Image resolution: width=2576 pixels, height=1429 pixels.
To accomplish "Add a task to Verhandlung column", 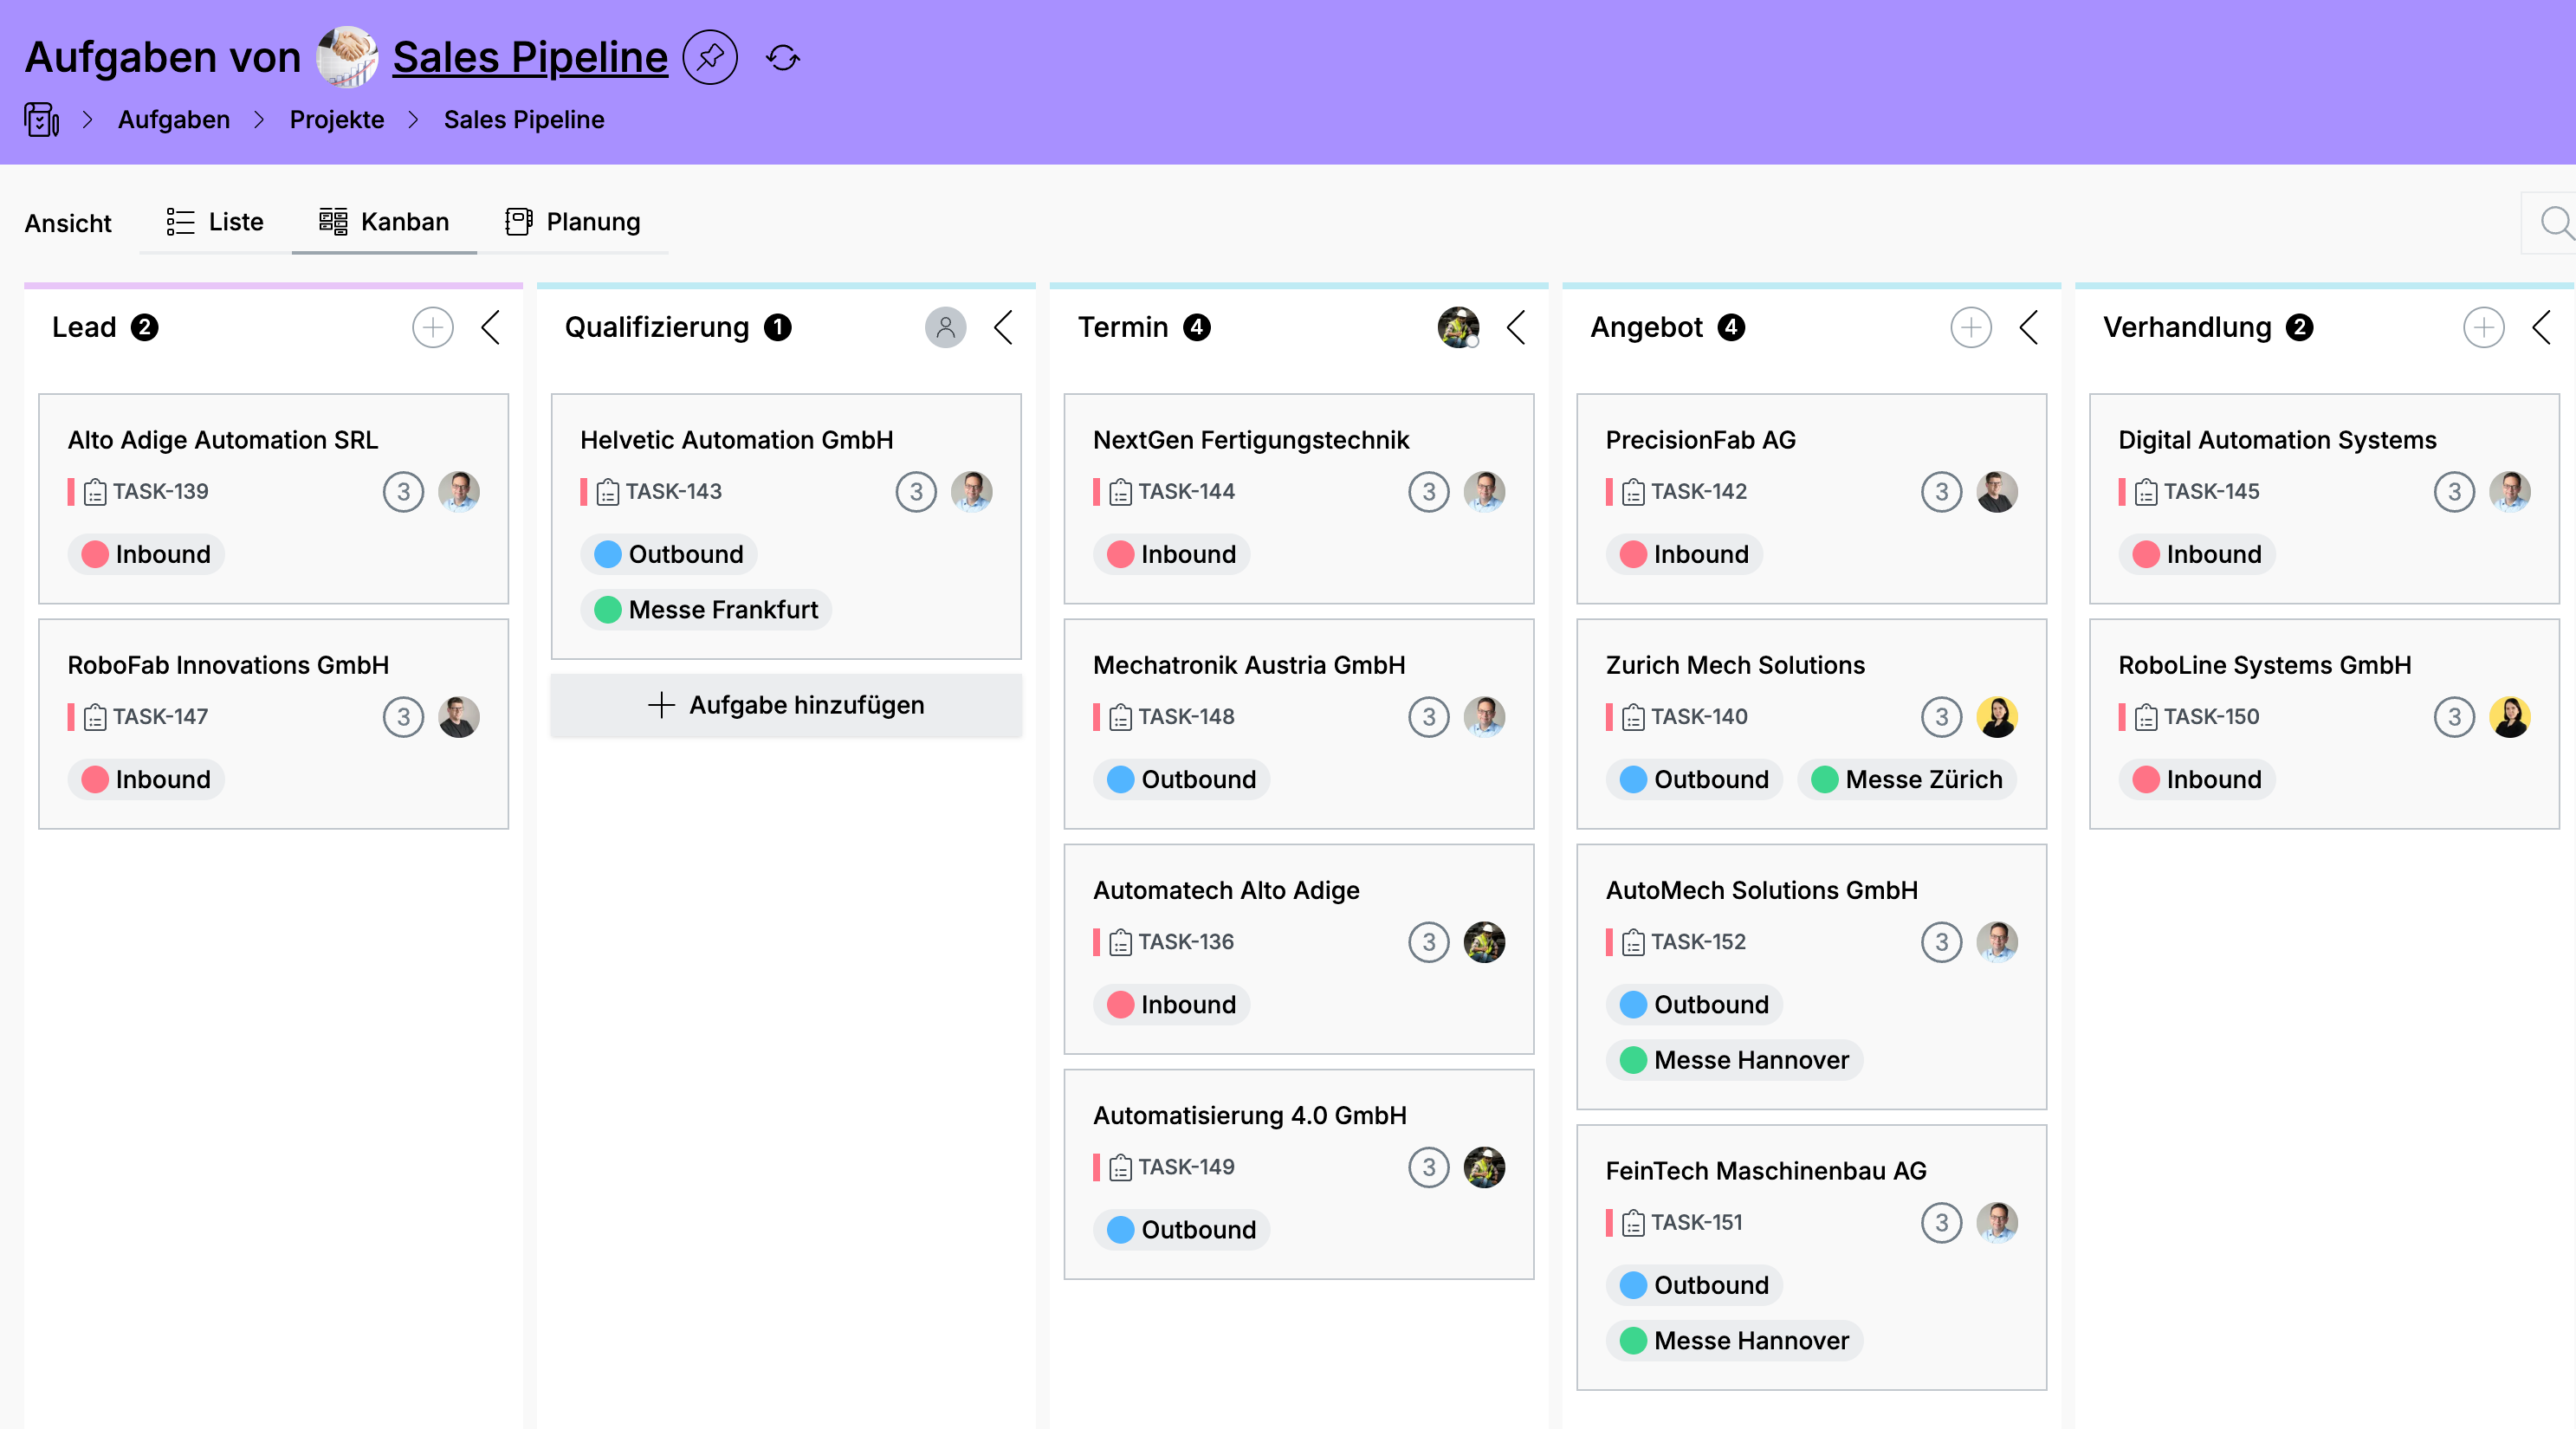I will (2484, 327).
